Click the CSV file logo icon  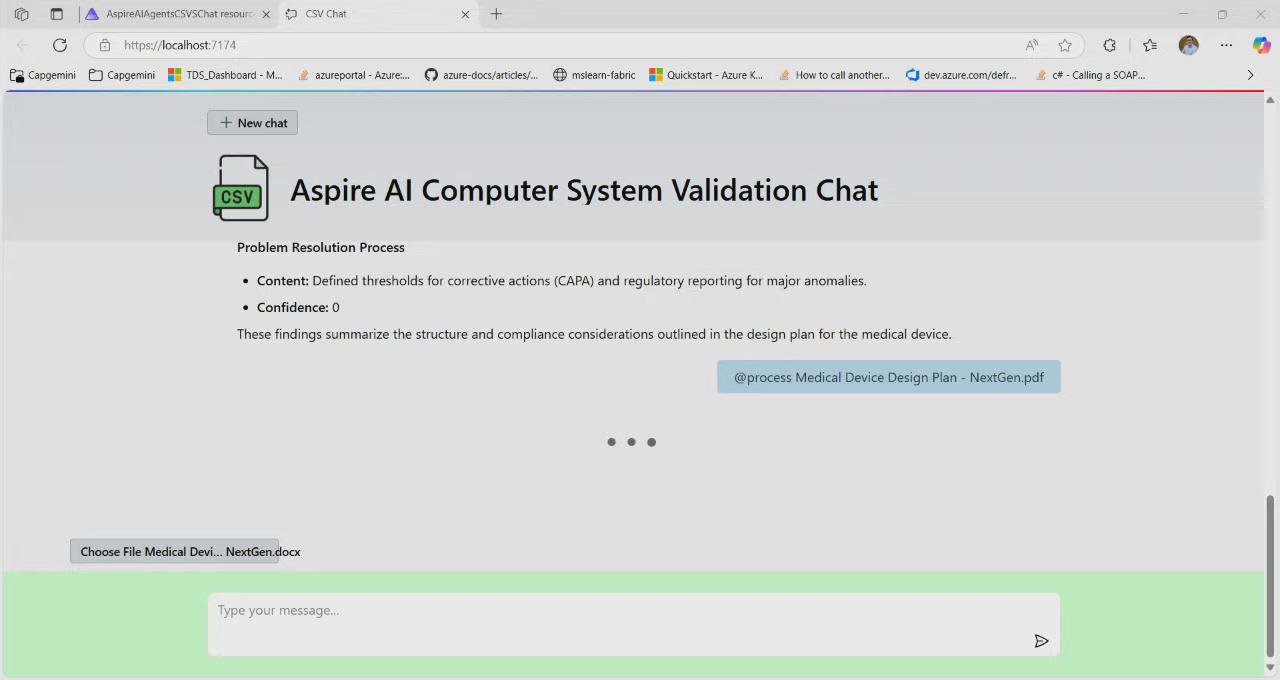pos(241,188)
